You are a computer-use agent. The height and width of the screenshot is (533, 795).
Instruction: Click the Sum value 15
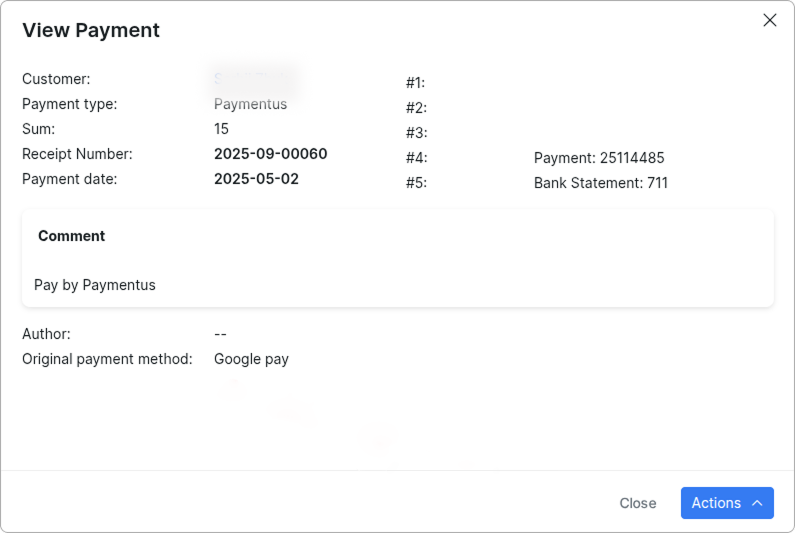pos(221,129)
